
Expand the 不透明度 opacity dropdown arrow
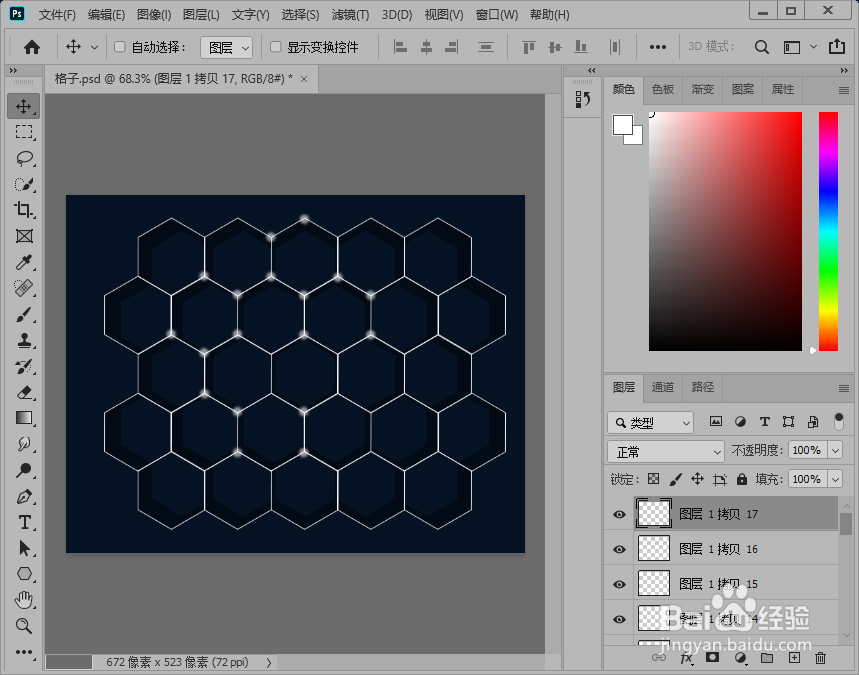click(835, 450)
